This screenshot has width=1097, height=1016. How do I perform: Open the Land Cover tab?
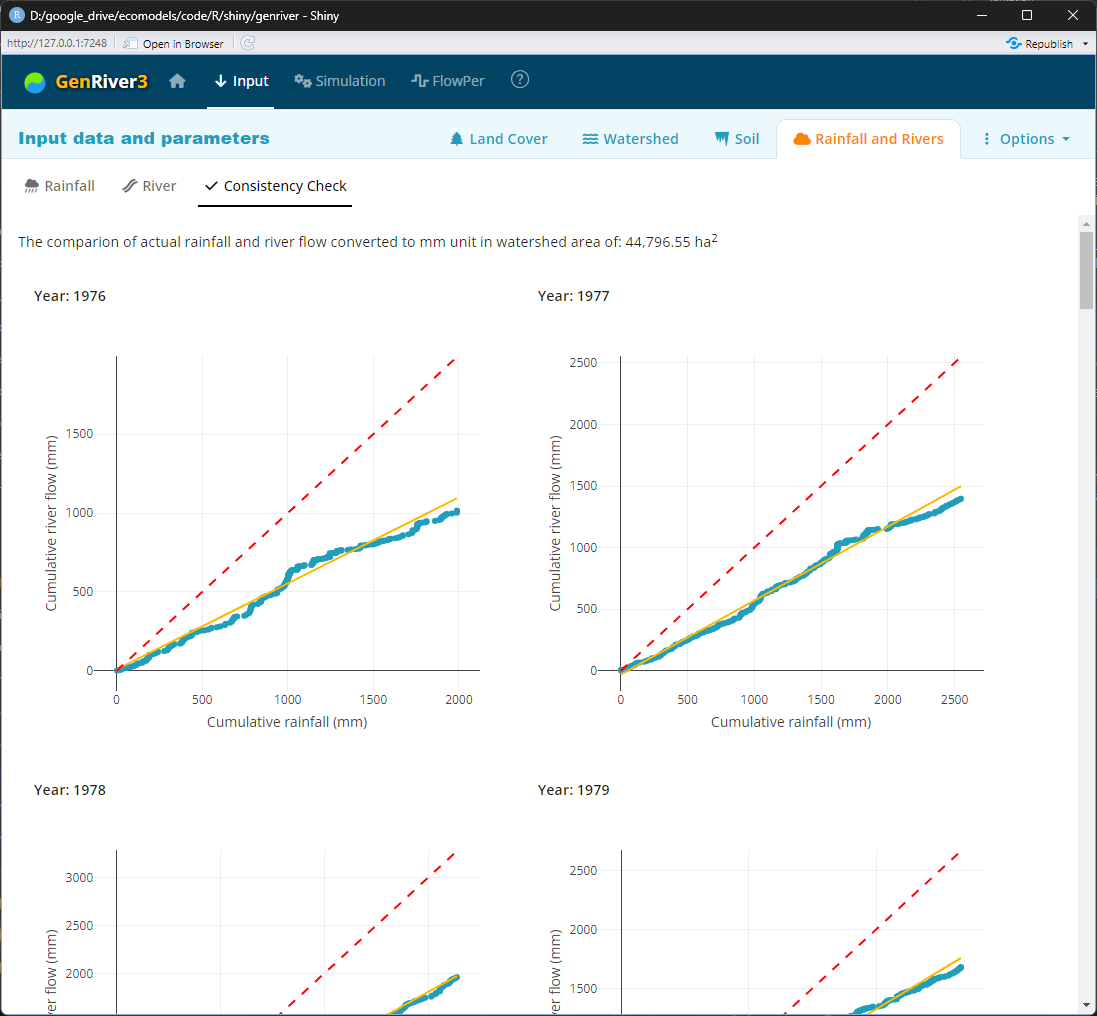point(498,139)
